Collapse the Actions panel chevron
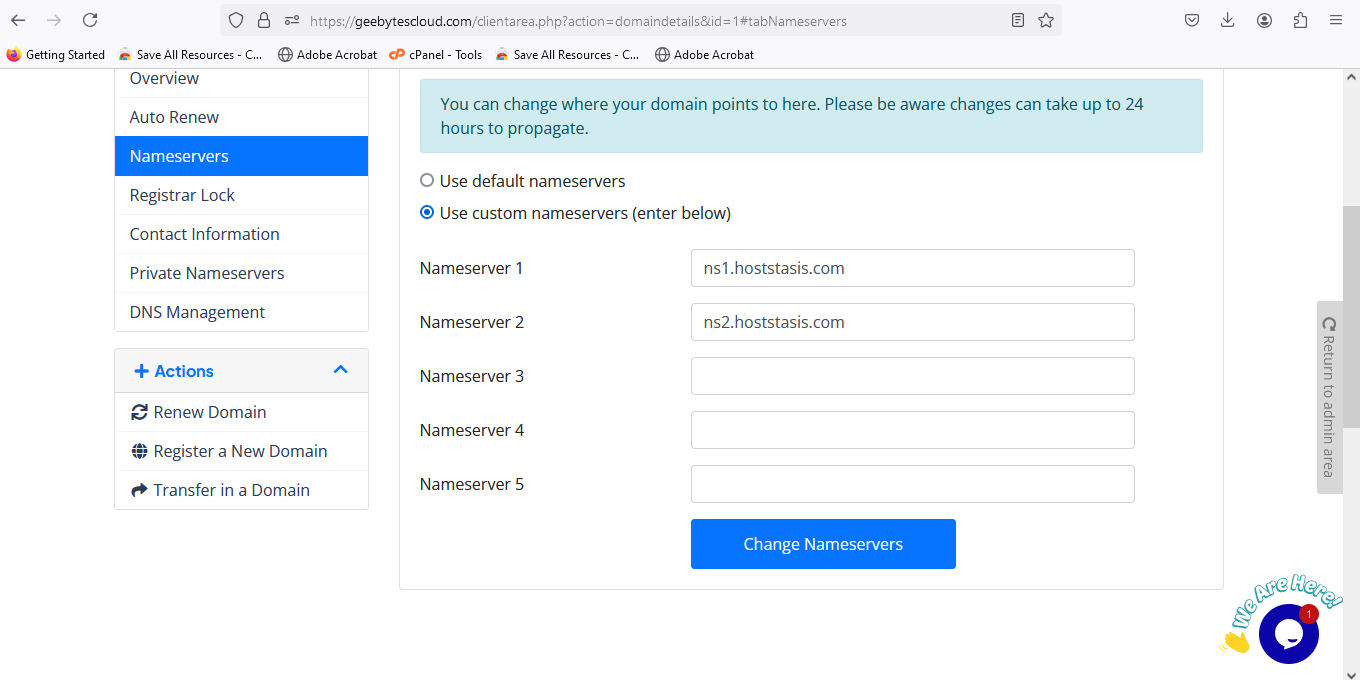Image resolution: width=1360 pixels, height=680 pixels. pyautogui.click(x=340, y=370)
